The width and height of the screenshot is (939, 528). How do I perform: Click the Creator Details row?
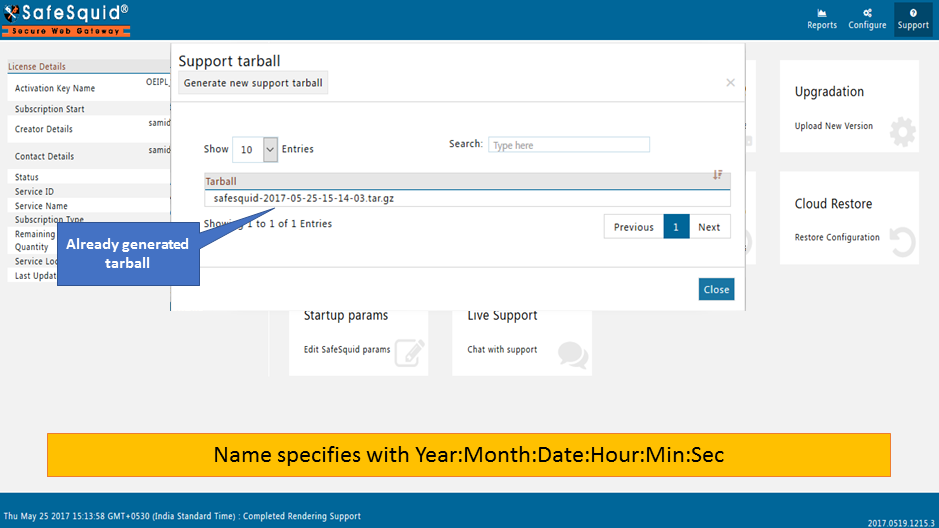tap(89, 129)
